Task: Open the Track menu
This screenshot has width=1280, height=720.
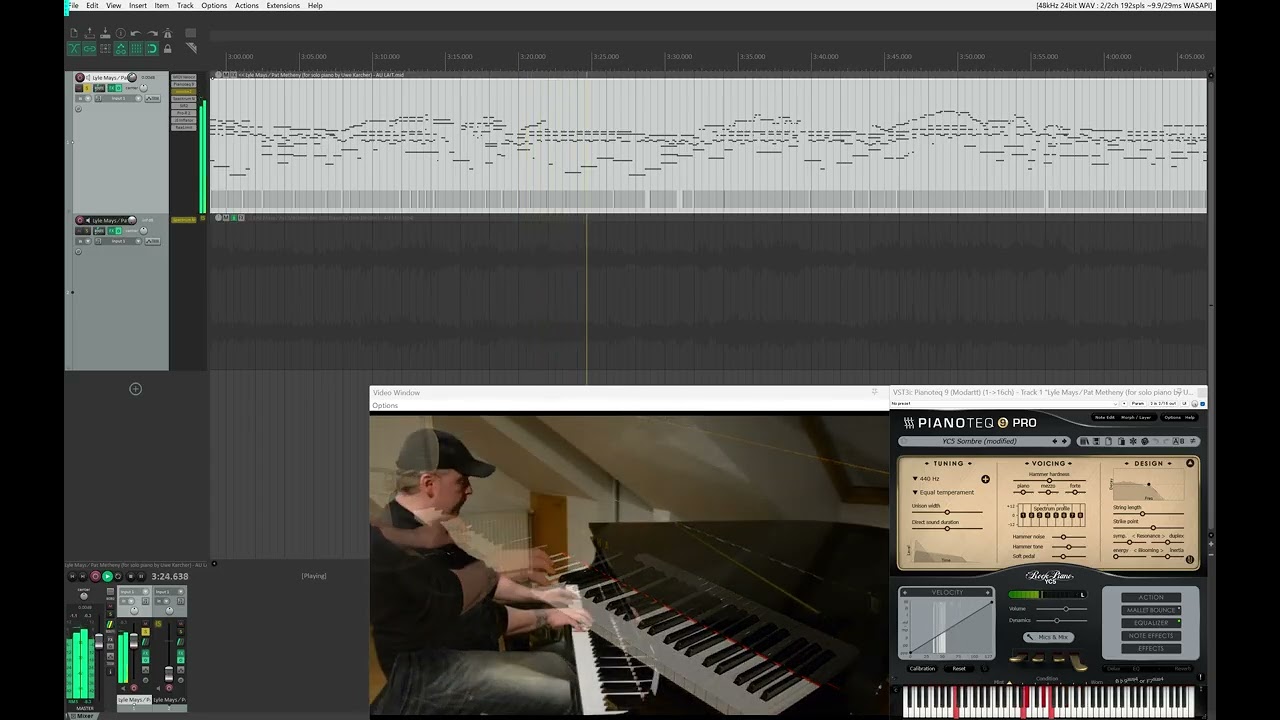Action: point(185,5)
